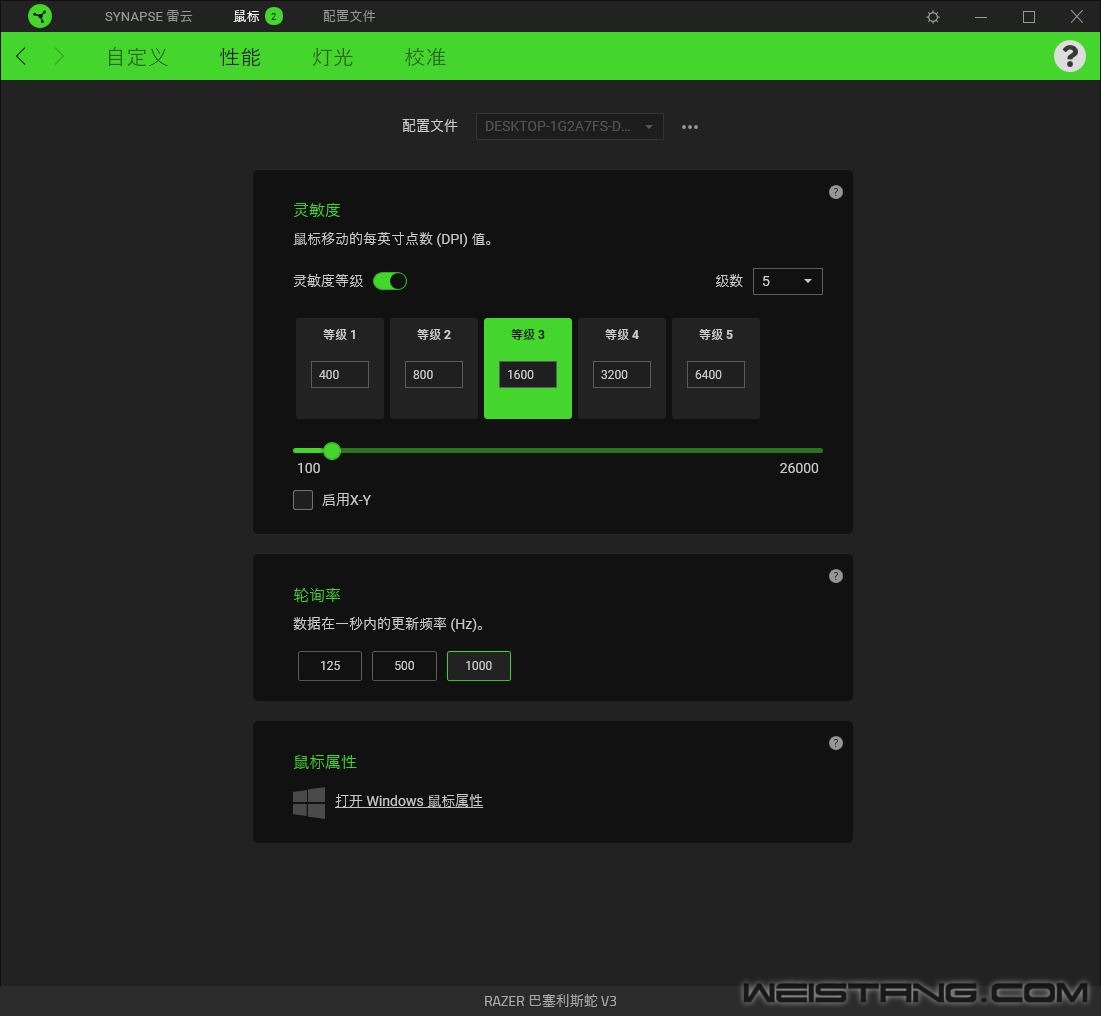
Task: Switch to the 性能 tab
Action: (240, 57)
